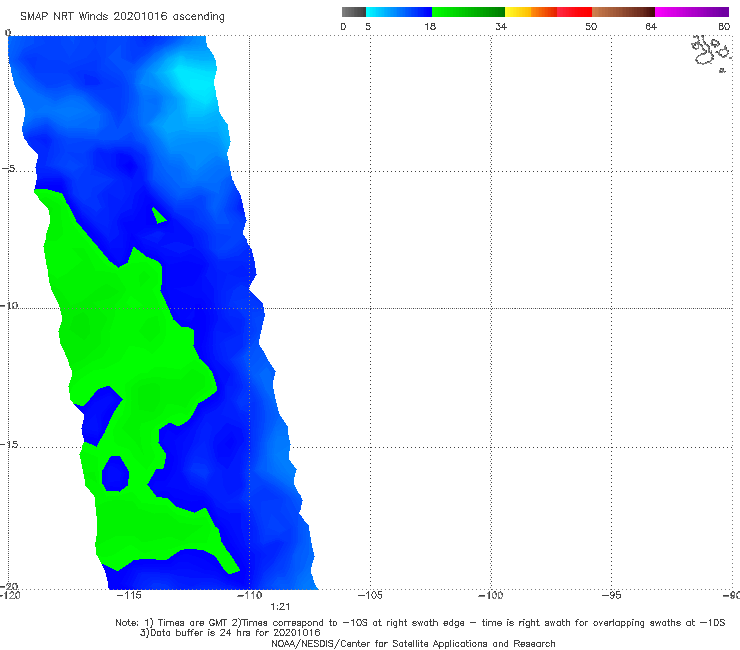
Task: Click the longitude label '-95'
Action: (612, 595)
